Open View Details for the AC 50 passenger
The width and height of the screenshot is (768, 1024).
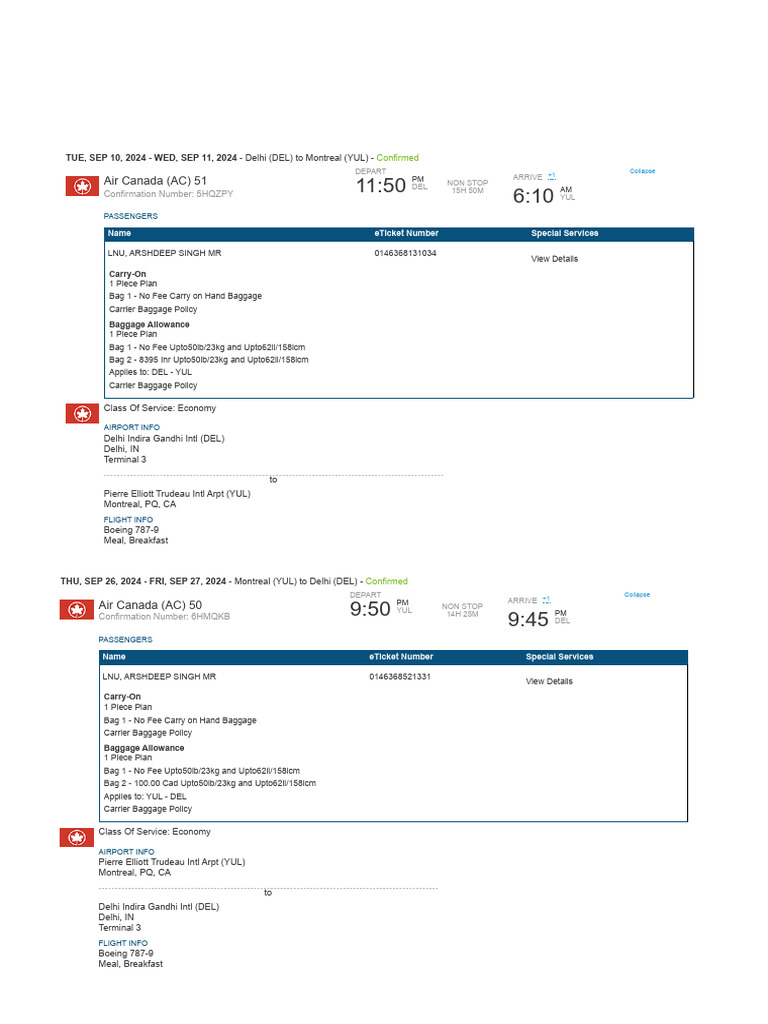click(x=549, y=682)
